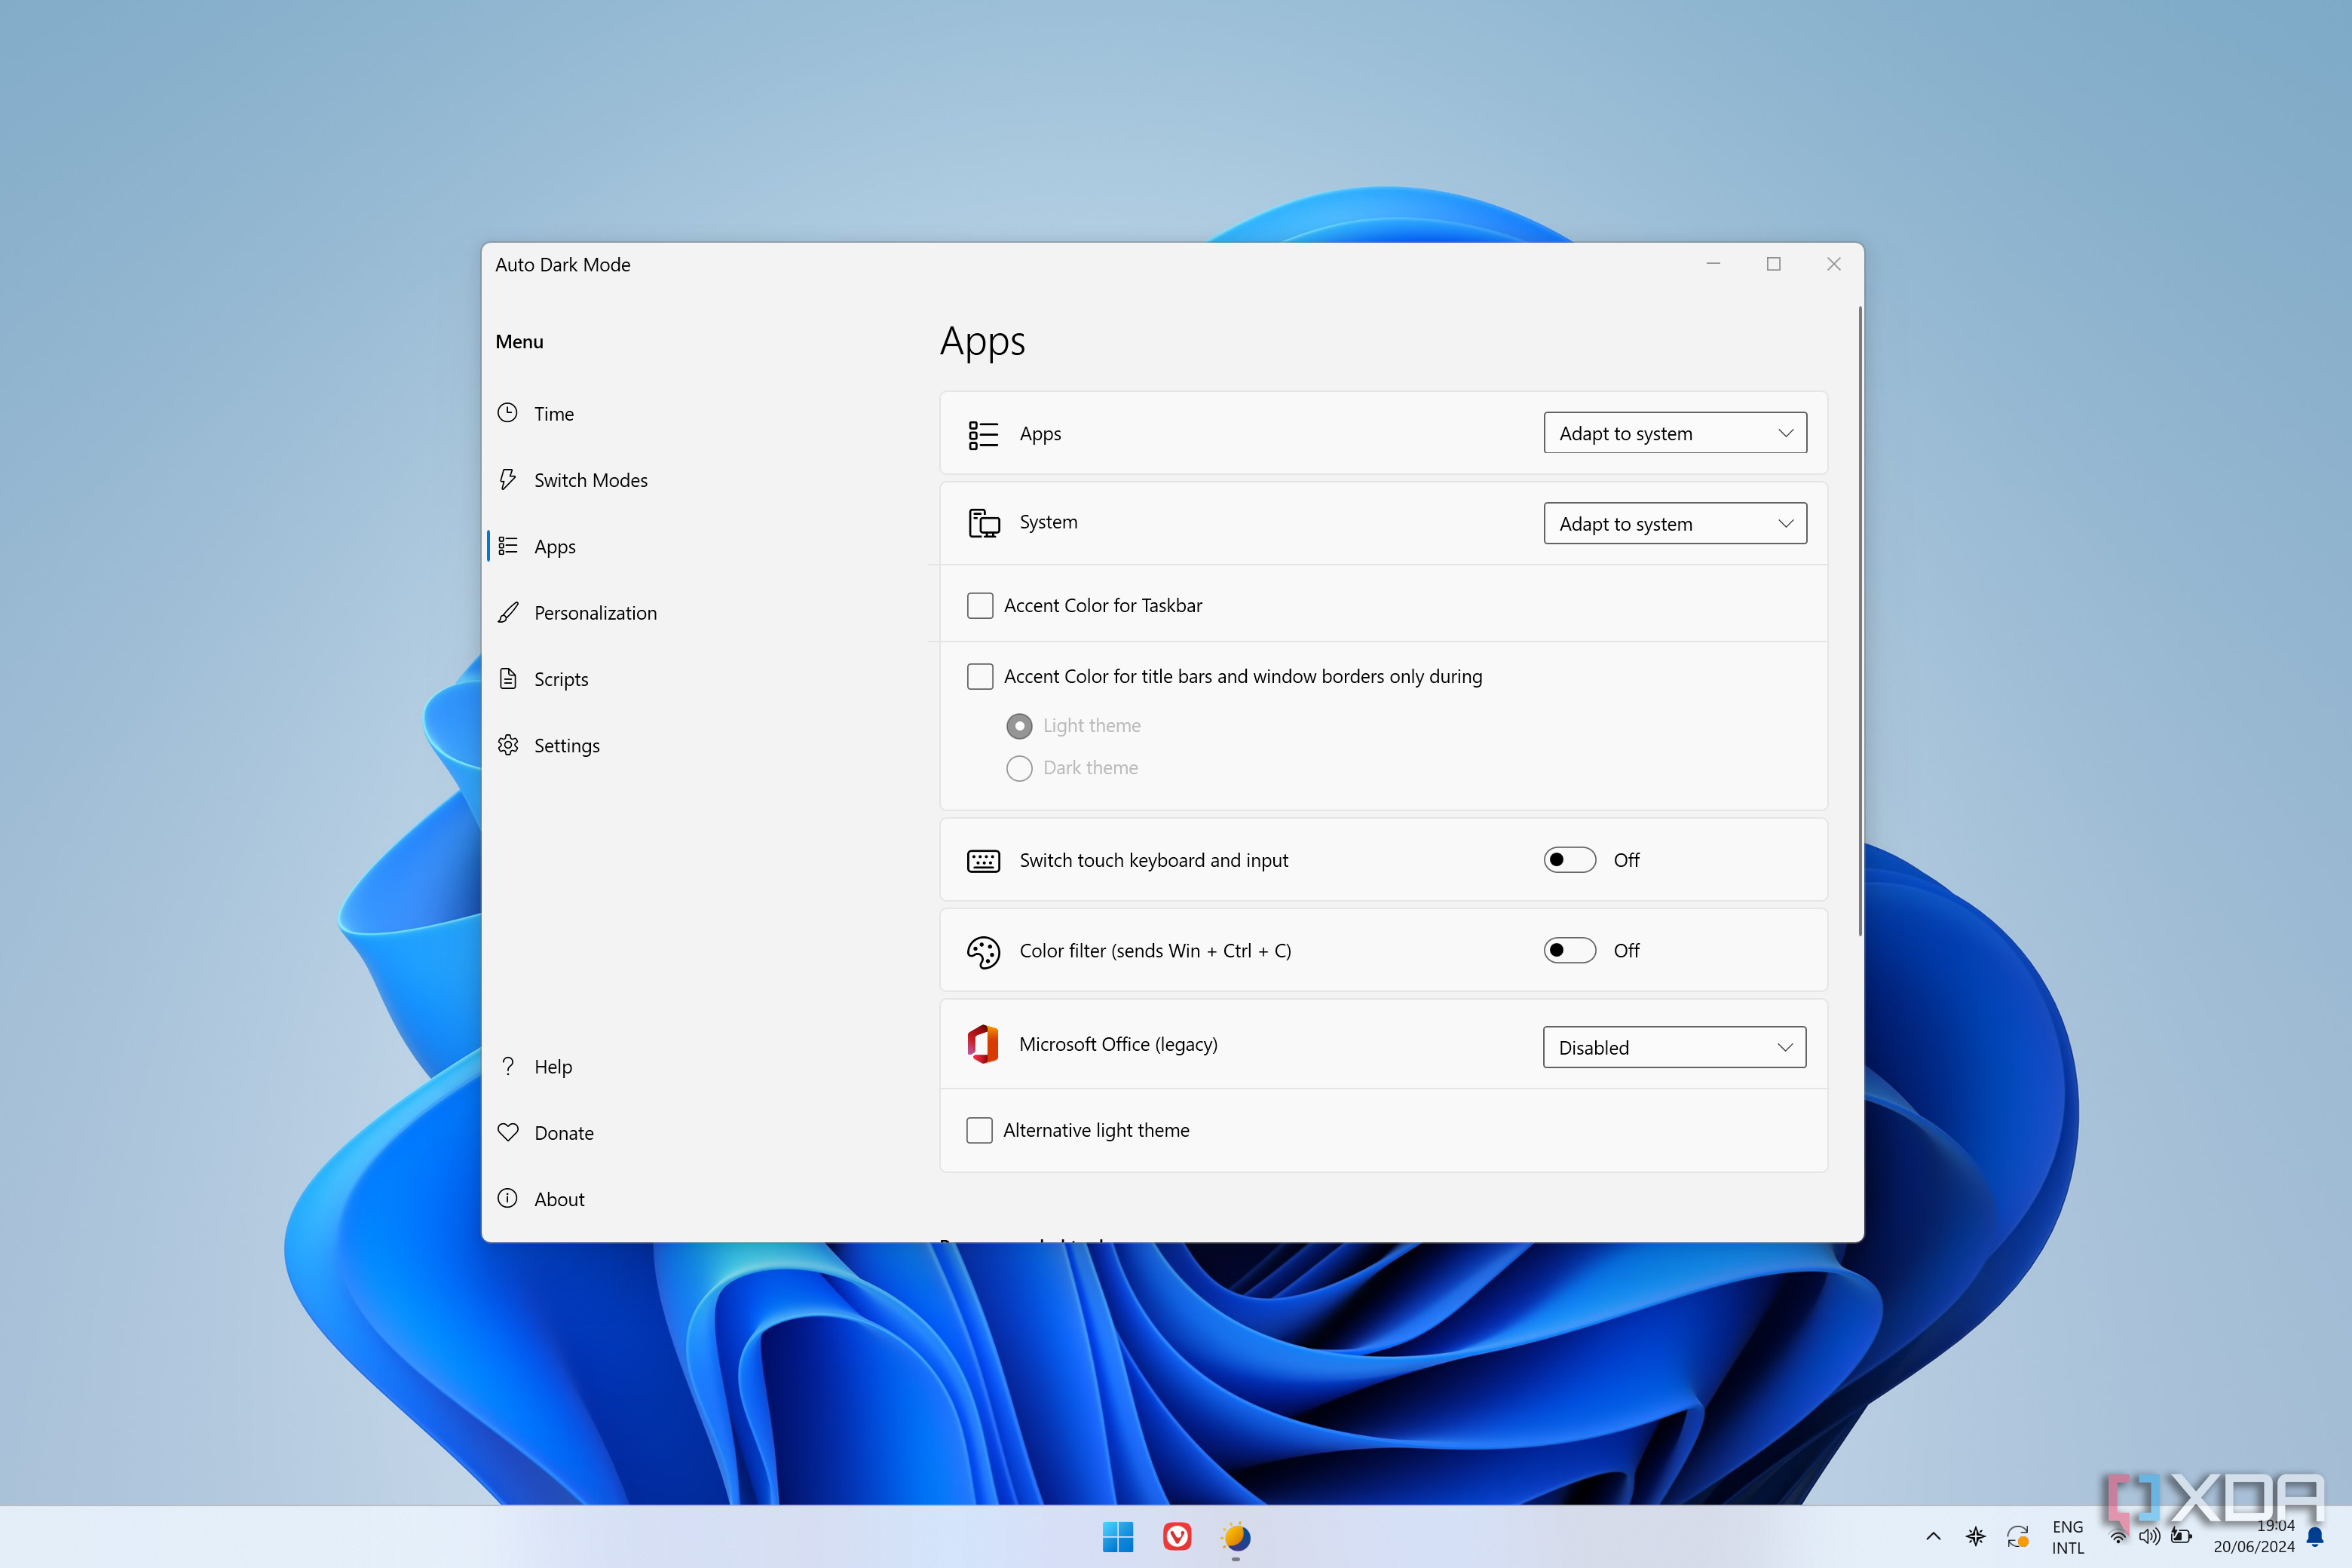The width and height of the screenshot is (2352, 1568).
Task: Turn on the Color filter toggle
Action: point(1569,950)
